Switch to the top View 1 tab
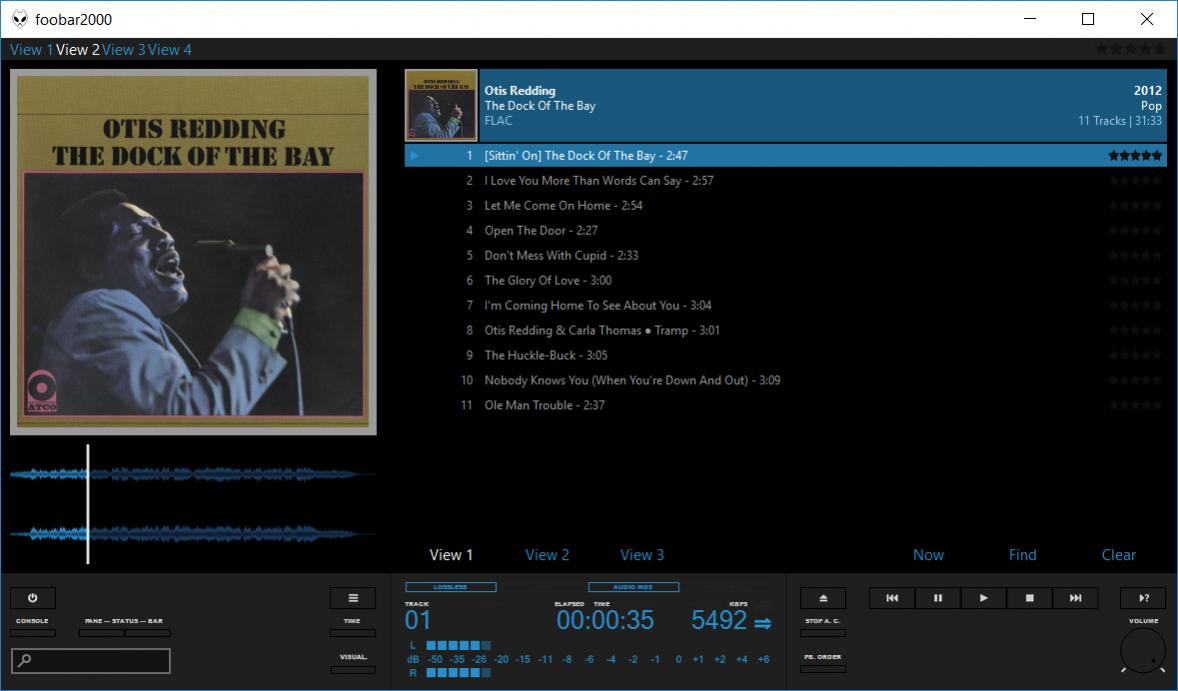Screen dimensions: 1178x691 click(x=31, y=50)
